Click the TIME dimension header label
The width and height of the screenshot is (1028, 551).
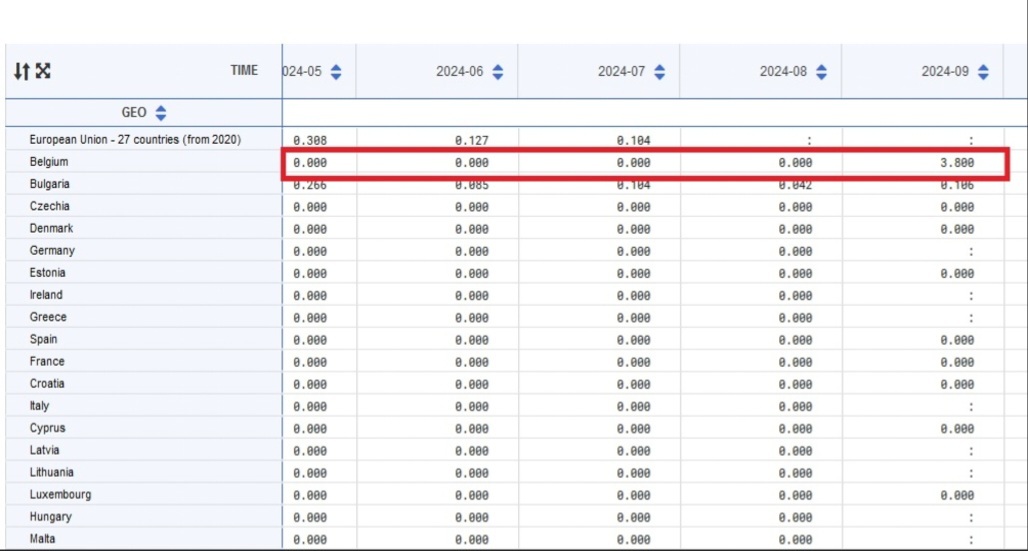pyautogui.click(x=244, y=71)
